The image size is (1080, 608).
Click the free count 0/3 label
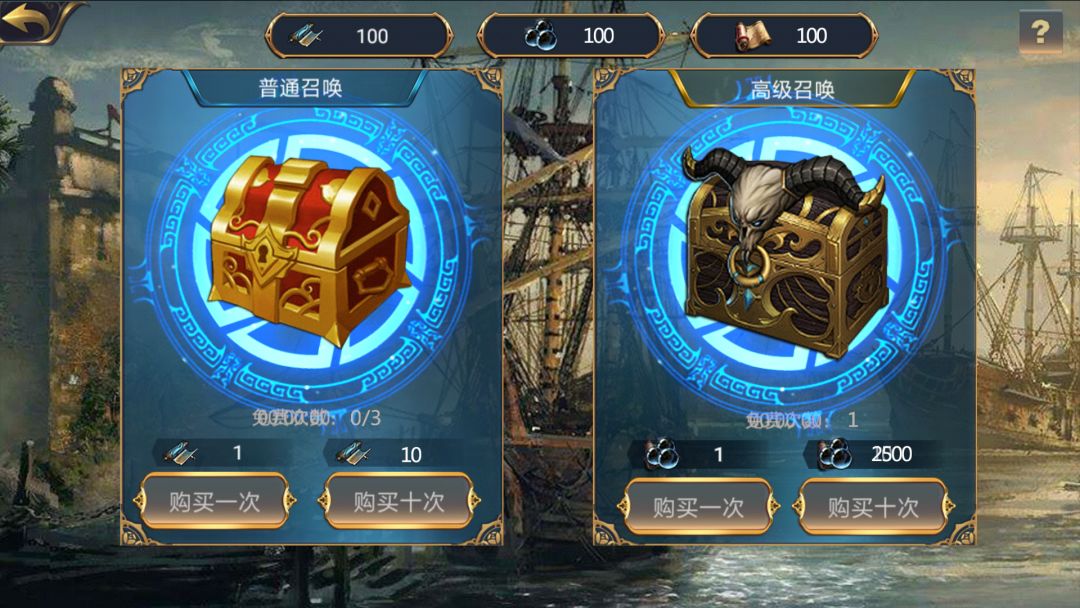(316, 417)
